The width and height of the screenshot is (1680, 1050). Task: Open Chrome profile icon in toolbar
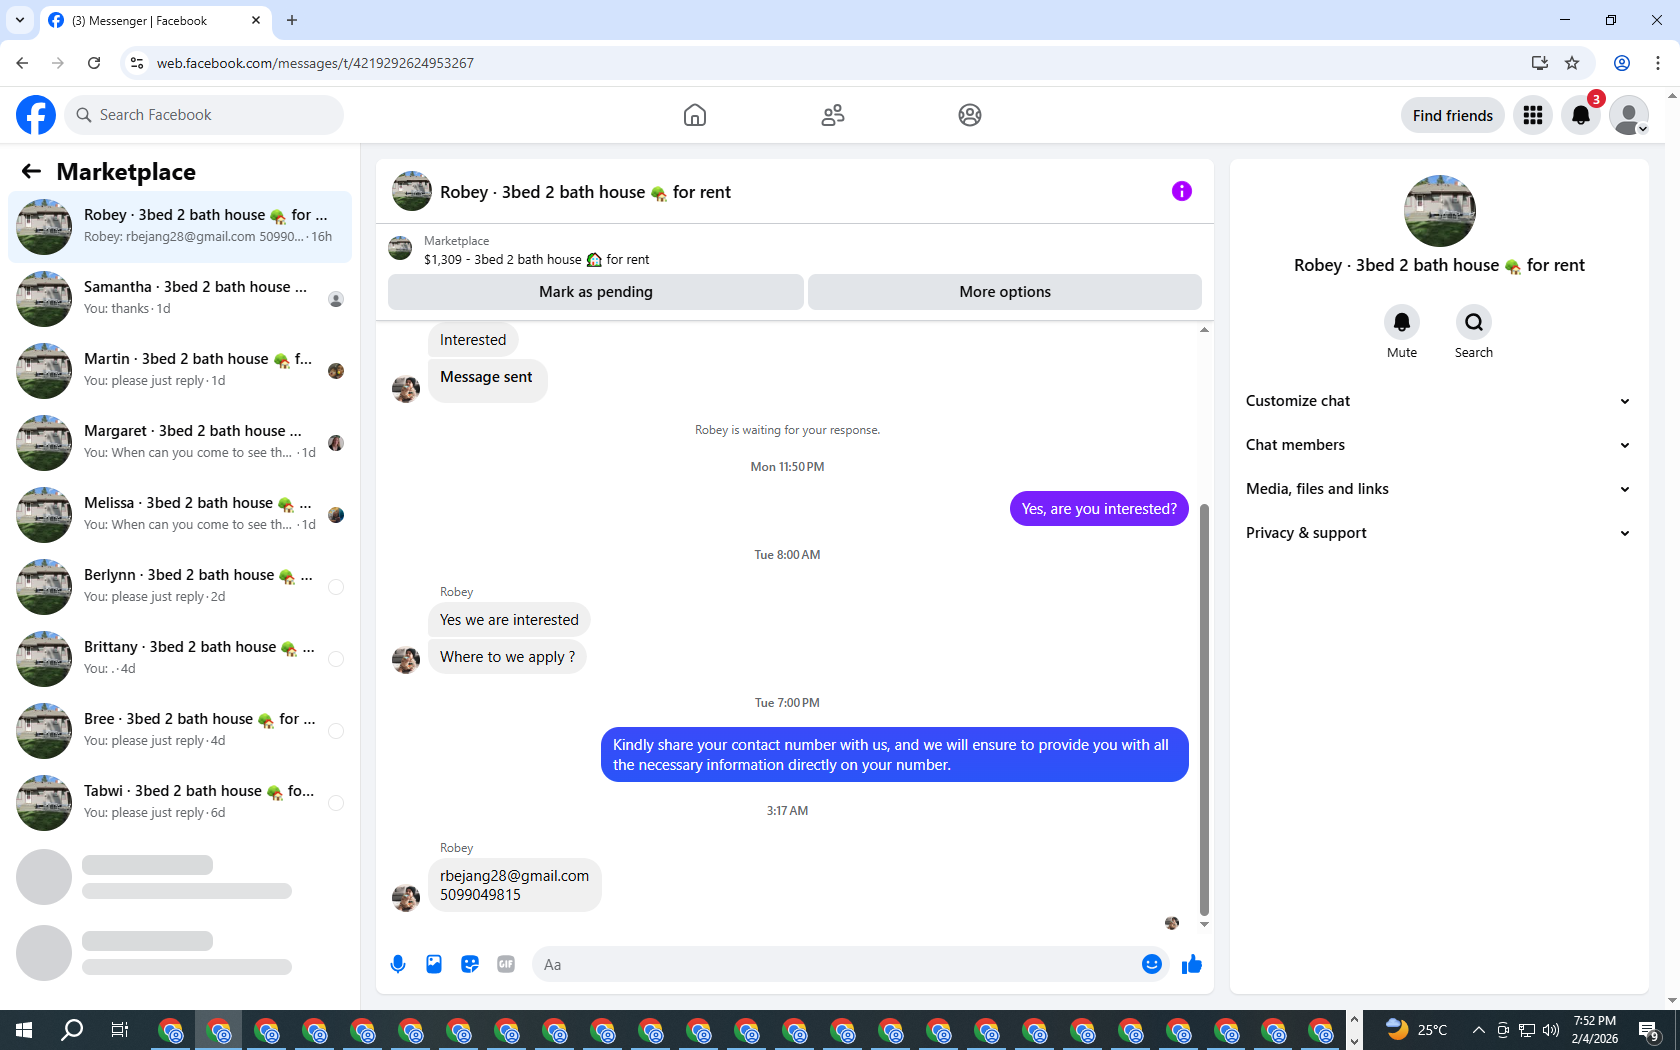click(x=1622, y=63)
